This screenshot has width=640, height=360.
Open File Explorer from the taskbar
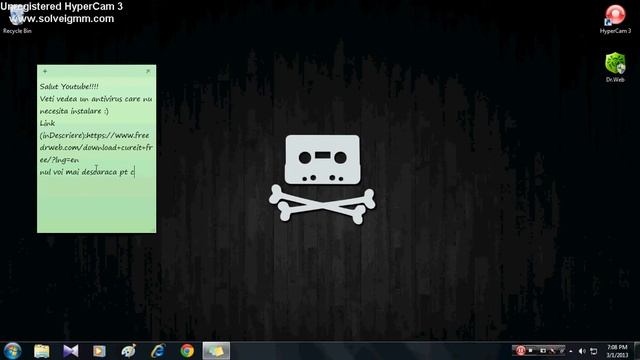42,351
